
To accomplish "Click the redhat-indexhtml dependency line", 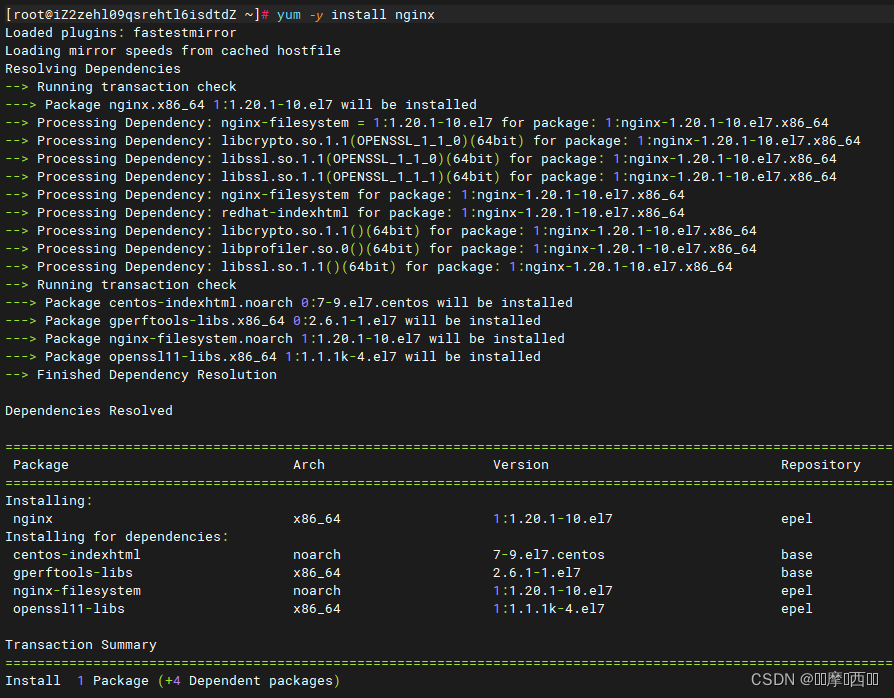I will pos(345,213).
